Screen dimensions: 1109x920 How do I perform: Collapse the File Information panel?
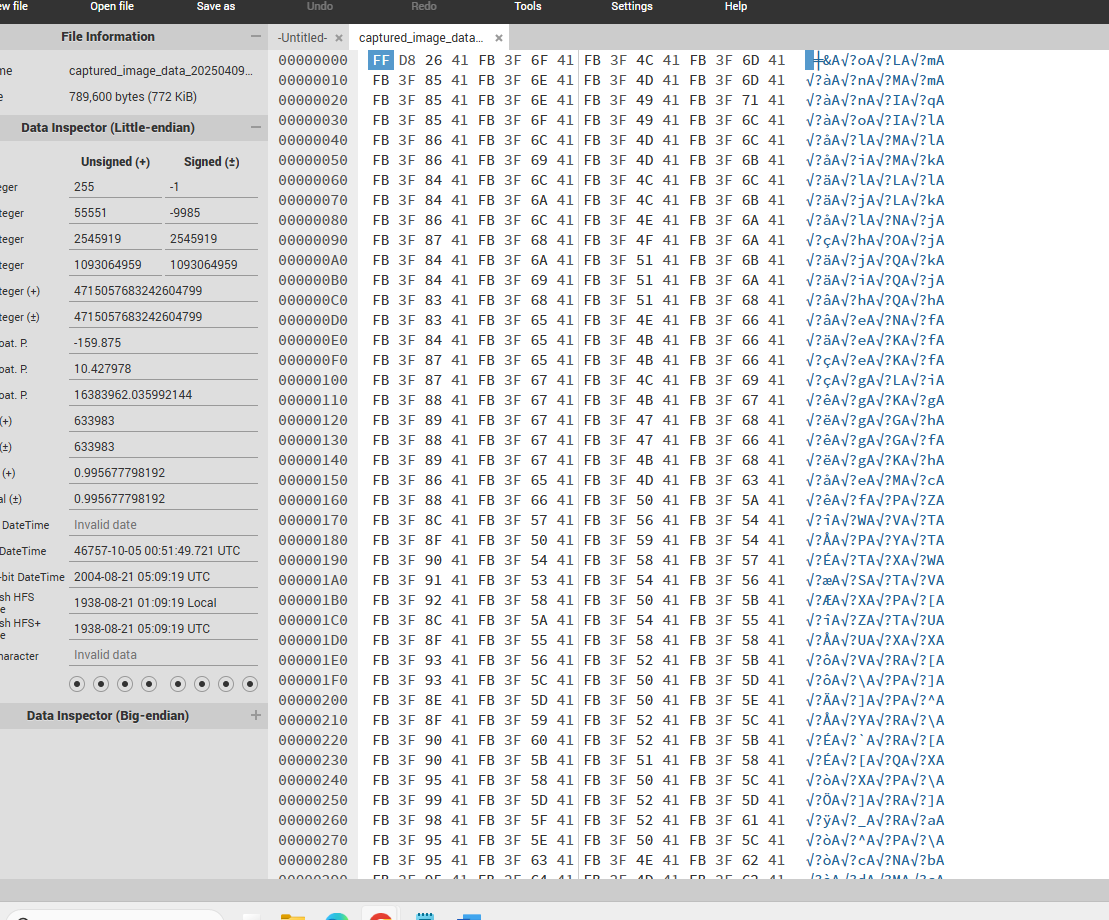click(256, 37)
